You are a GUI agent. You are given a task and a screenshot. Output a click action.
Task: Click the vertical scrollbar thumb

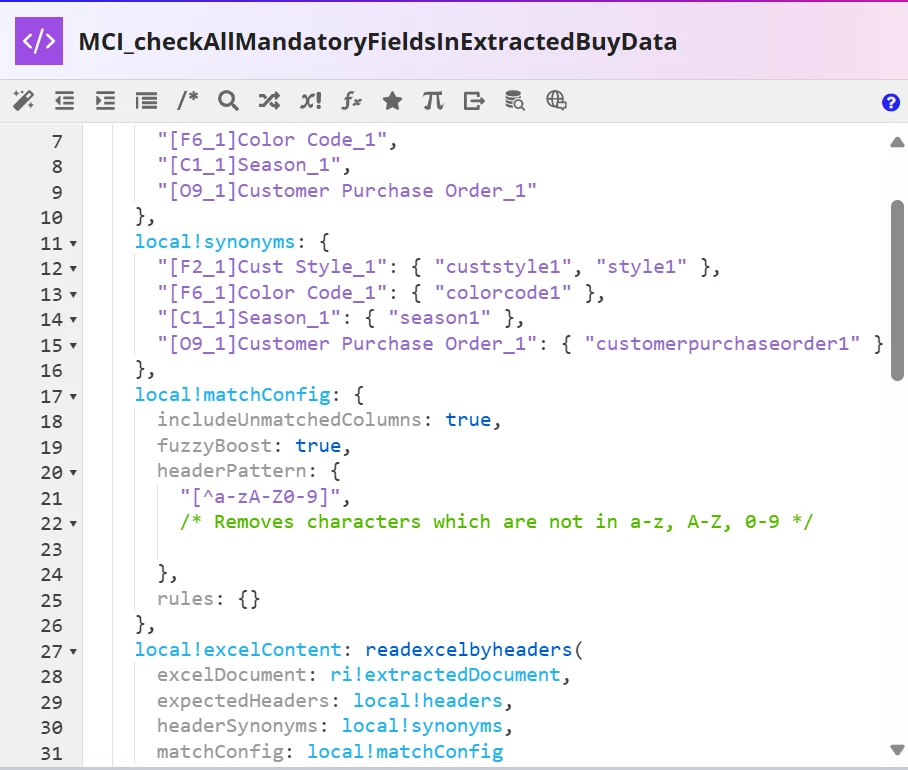(897, 291)
